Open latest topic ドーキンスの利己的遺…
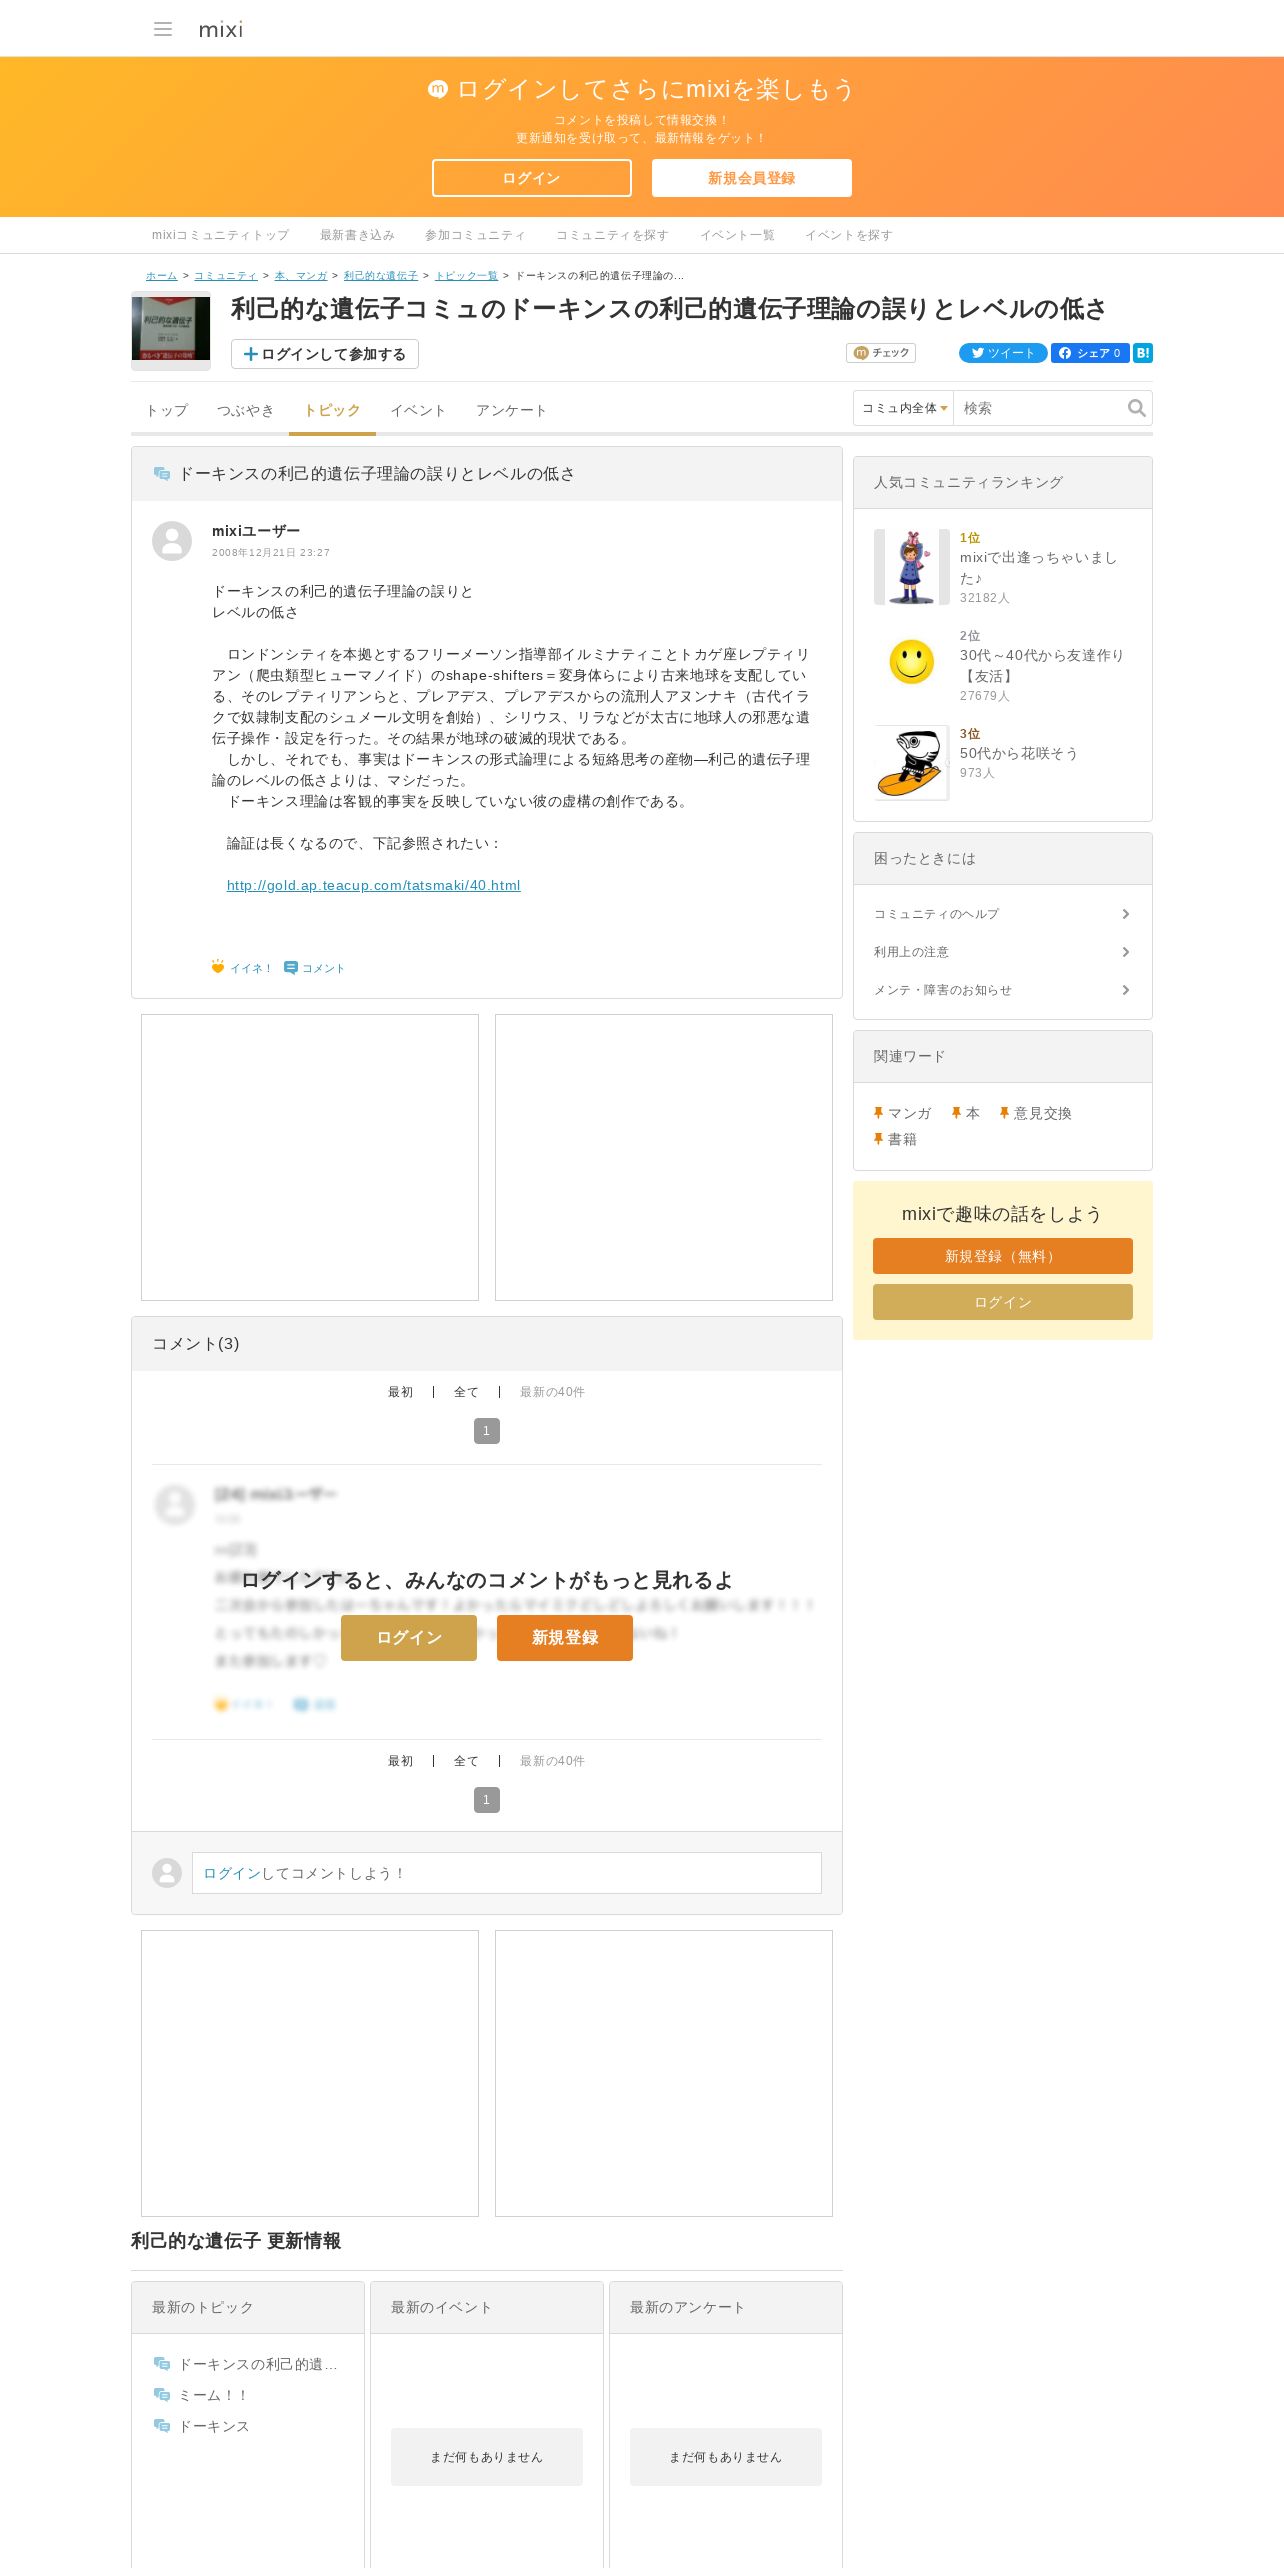 258,2364
